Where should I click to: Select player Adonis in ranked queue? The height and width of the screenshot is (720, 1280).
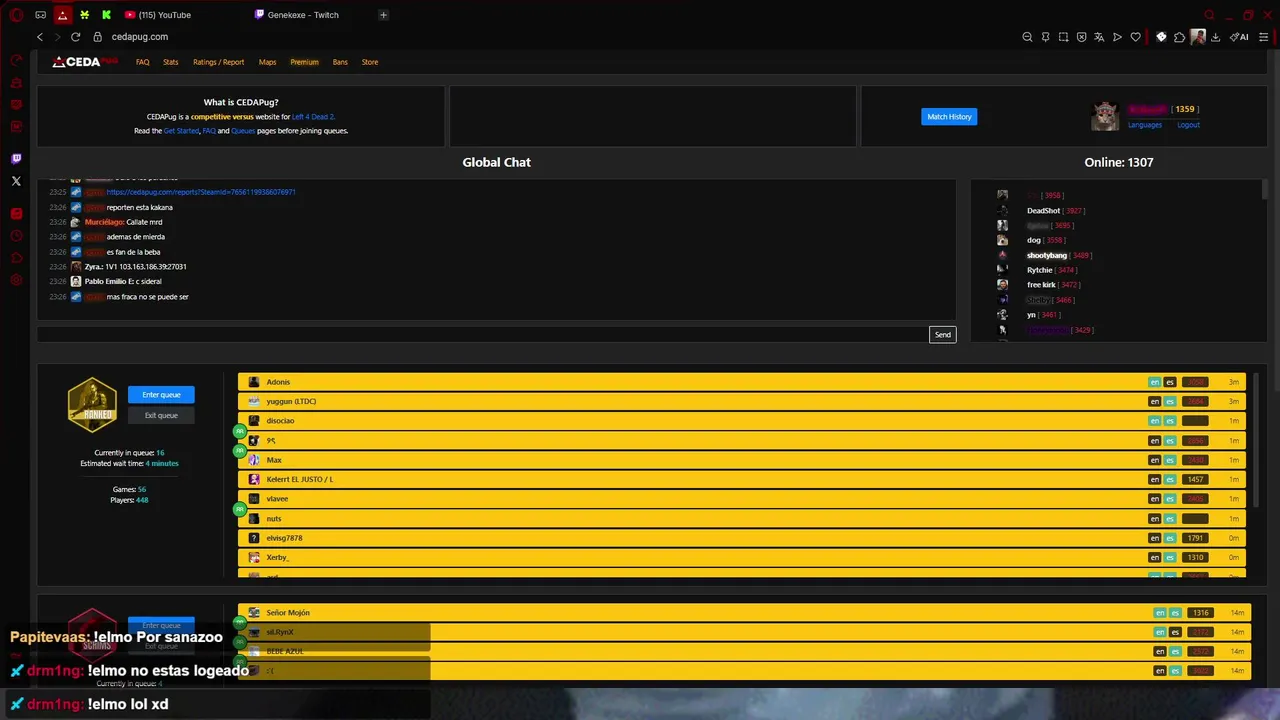point(742,382)
